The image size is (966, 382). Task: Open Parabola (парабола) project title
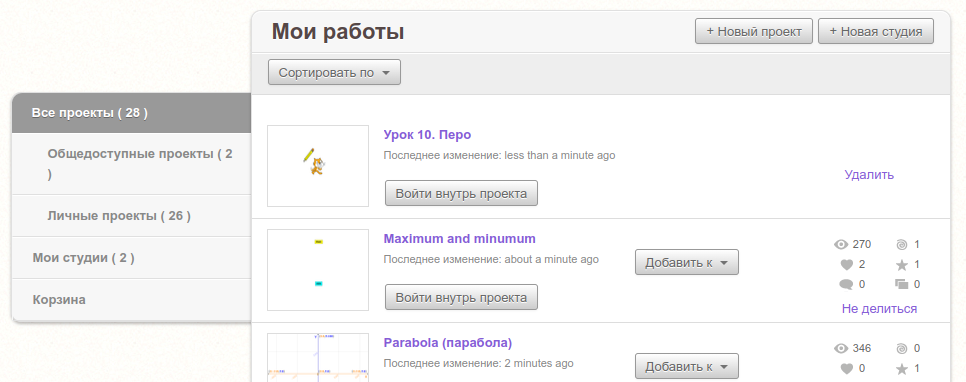[448, 343]
